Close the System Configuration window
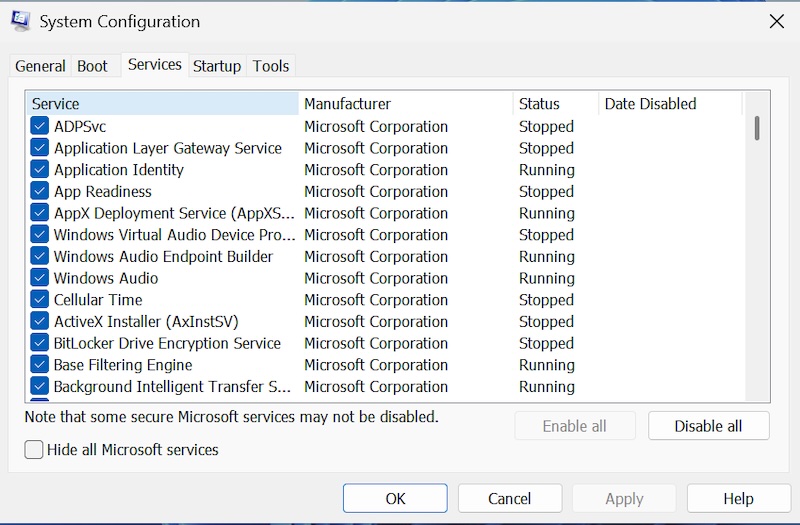The height and width of the screenshot is (525, 800). [777, 21]
